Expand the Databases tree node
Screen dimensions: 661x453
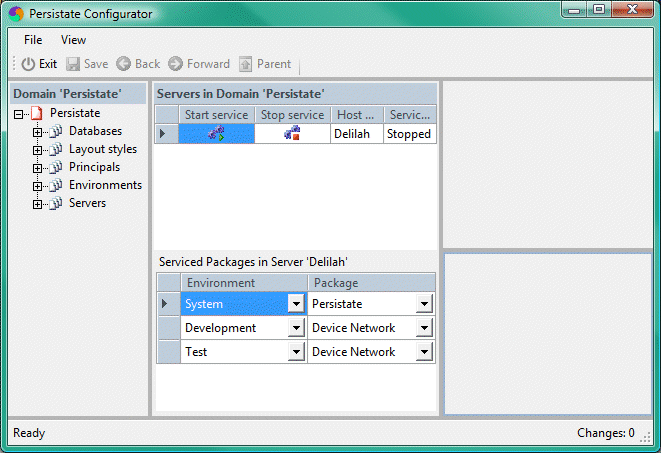pos(37,132)
